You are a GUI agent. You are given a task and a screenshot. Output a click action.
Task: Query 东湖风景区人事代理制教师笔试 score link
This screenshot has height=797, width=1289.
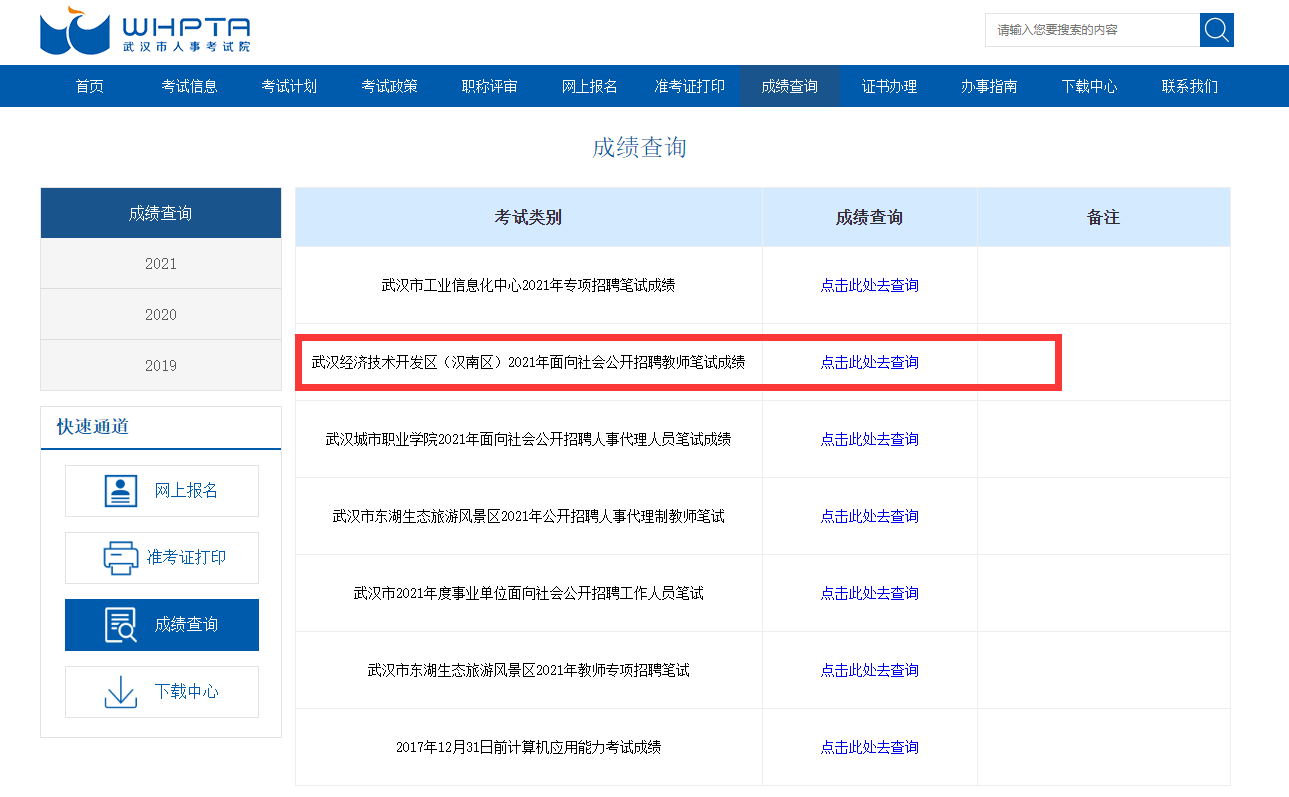[870, 516]
